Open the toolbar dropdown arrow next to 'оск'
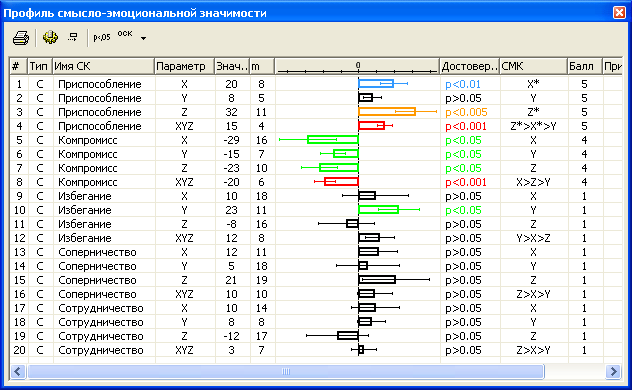Image resolution: width=632 pixels, height=390 pixels. point(143,38)
